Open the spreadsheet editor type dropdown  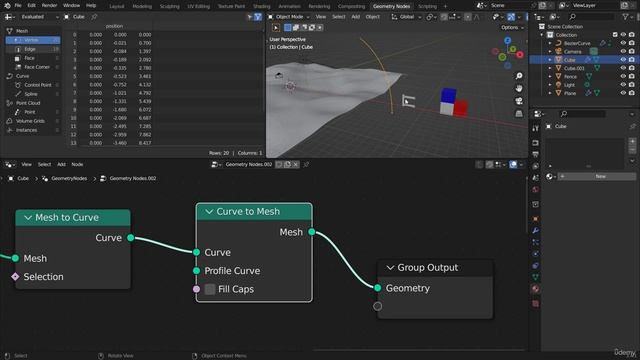pyautogui.click(x=9, y=17)
